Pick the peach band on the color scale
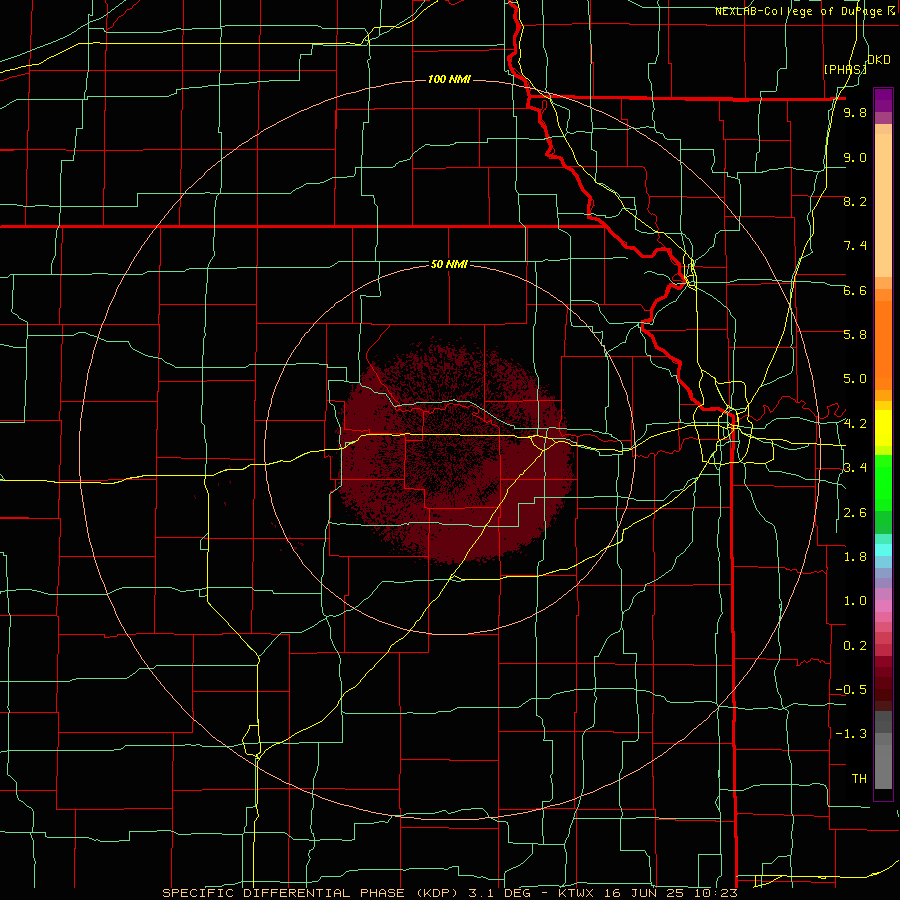 pos(883,205)
